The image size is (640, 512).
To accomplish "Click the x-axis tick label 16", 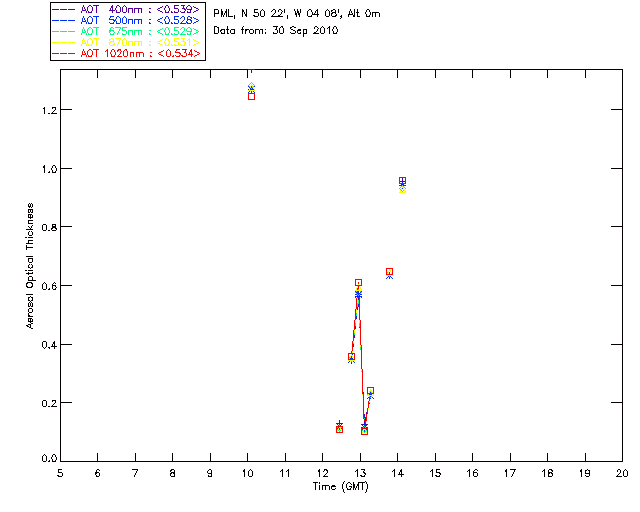I will pyautogui.click(x=473, y=473).
